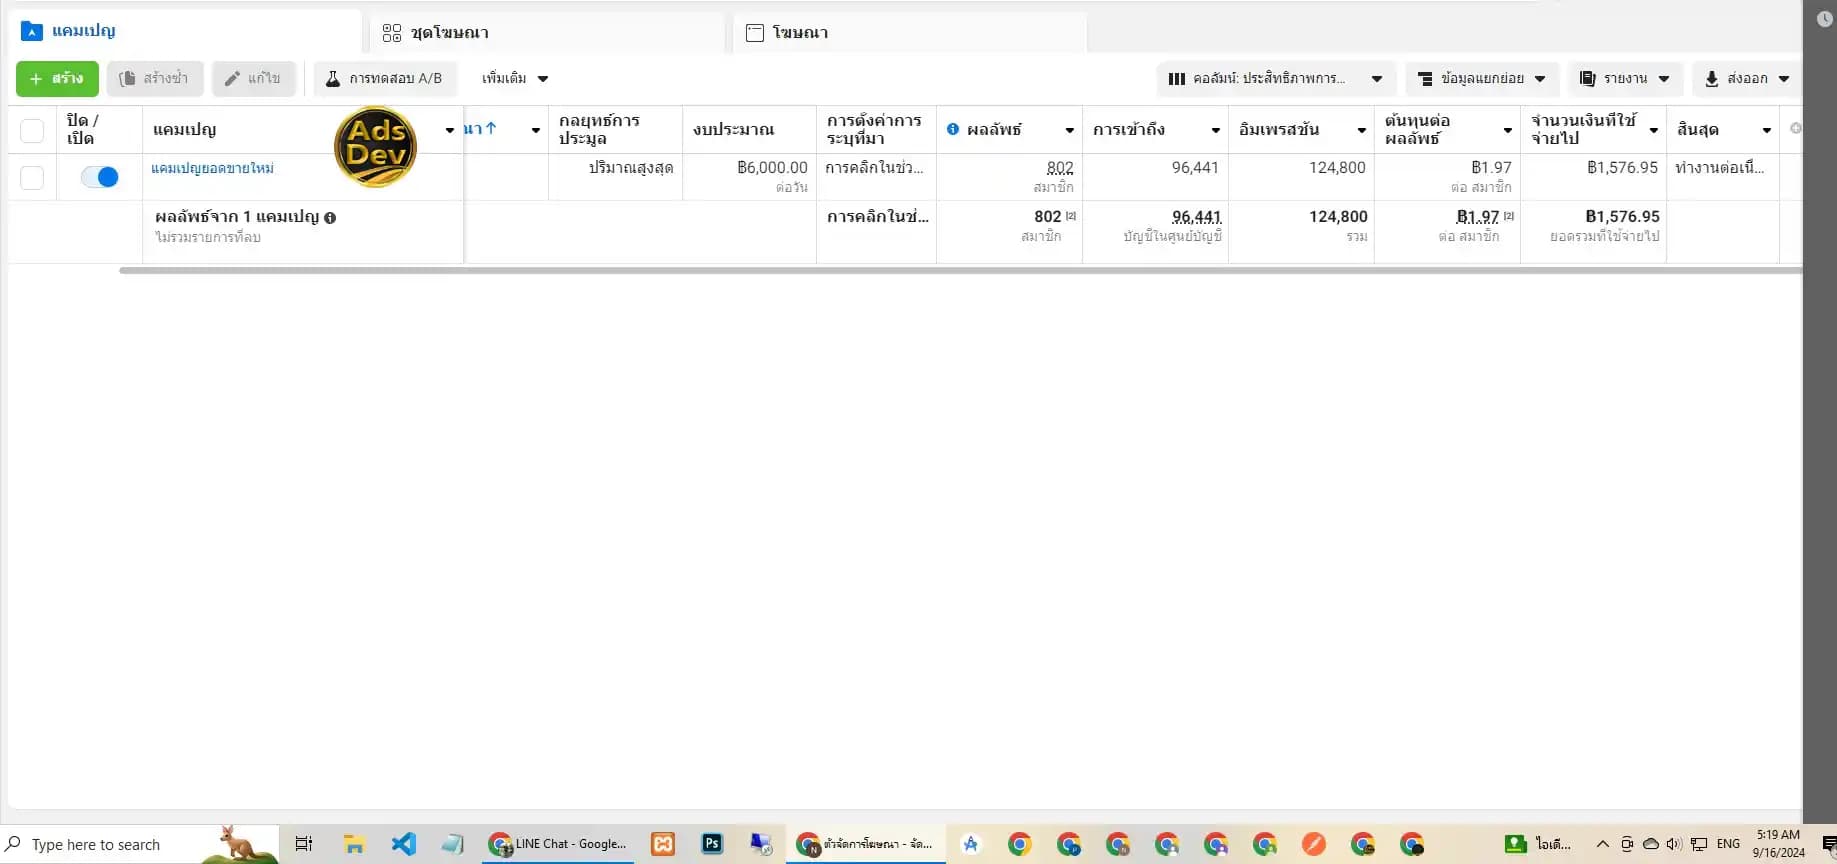This screenshot has height=864, width=1837.
Task: Open the XAMPP icon in the taskbar
Action: tap(662, 845)
